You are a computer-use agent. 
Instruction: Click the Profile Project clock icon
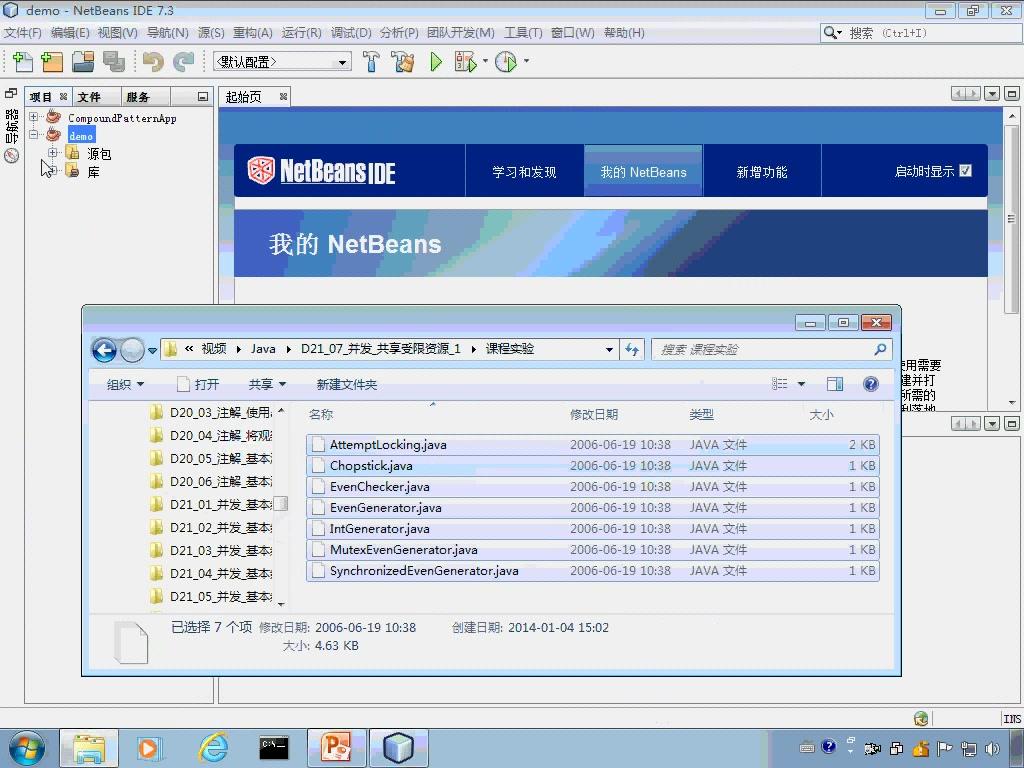pyautogui.click(x=506, y=62)
